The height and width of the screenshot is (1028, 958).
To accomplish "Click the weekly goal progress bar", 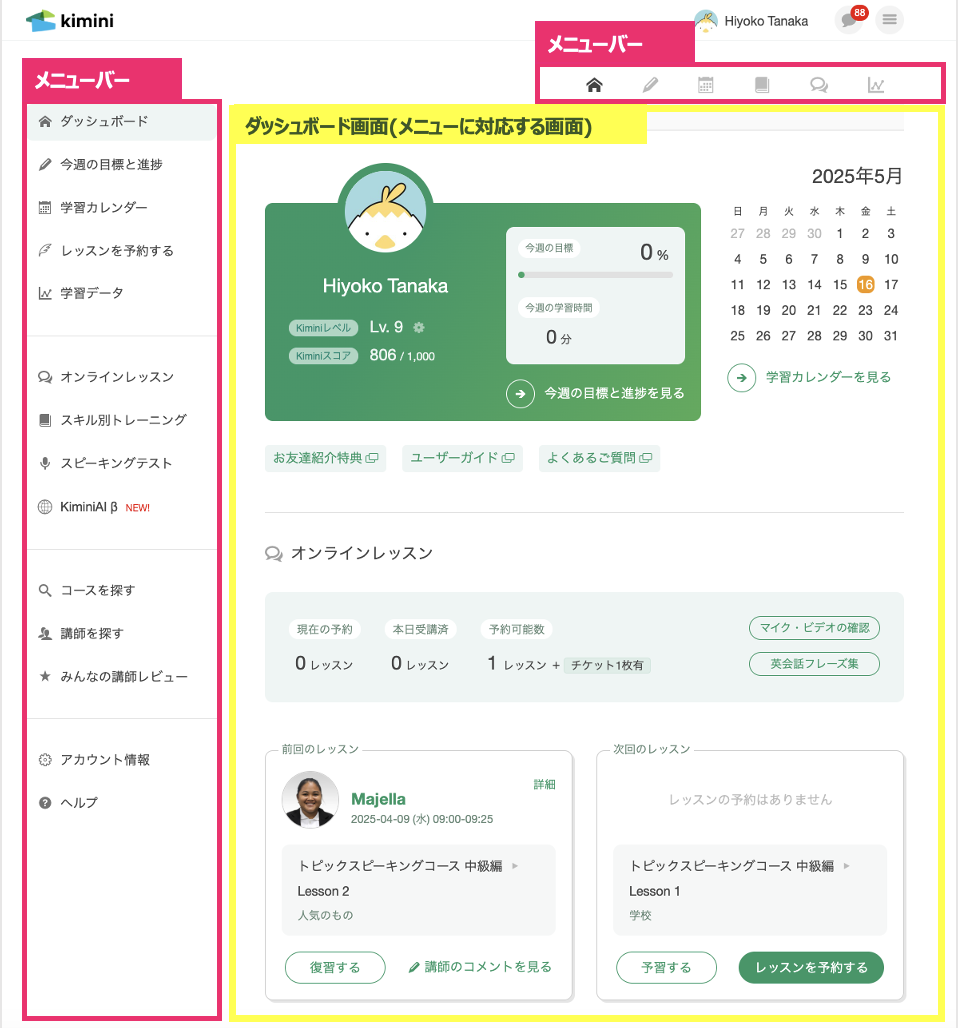I will coord(595,275).
